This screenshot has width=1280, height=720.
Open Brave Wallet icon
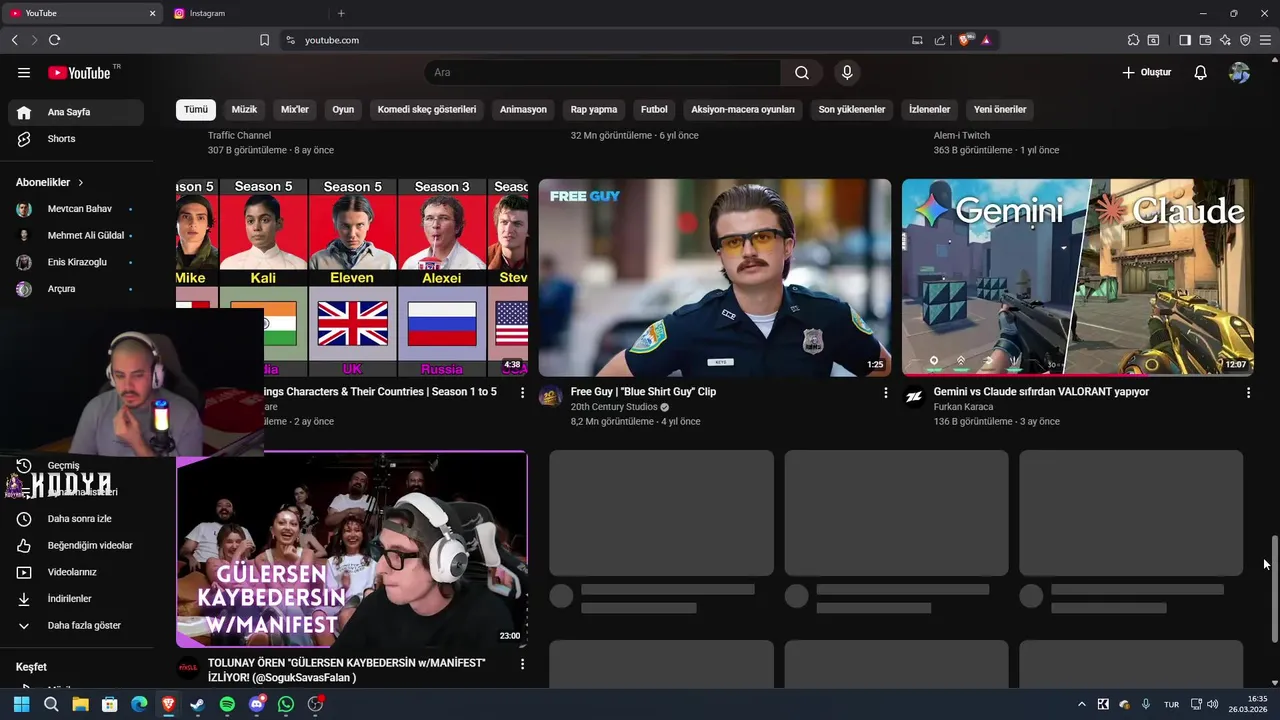click(1205, 40)
